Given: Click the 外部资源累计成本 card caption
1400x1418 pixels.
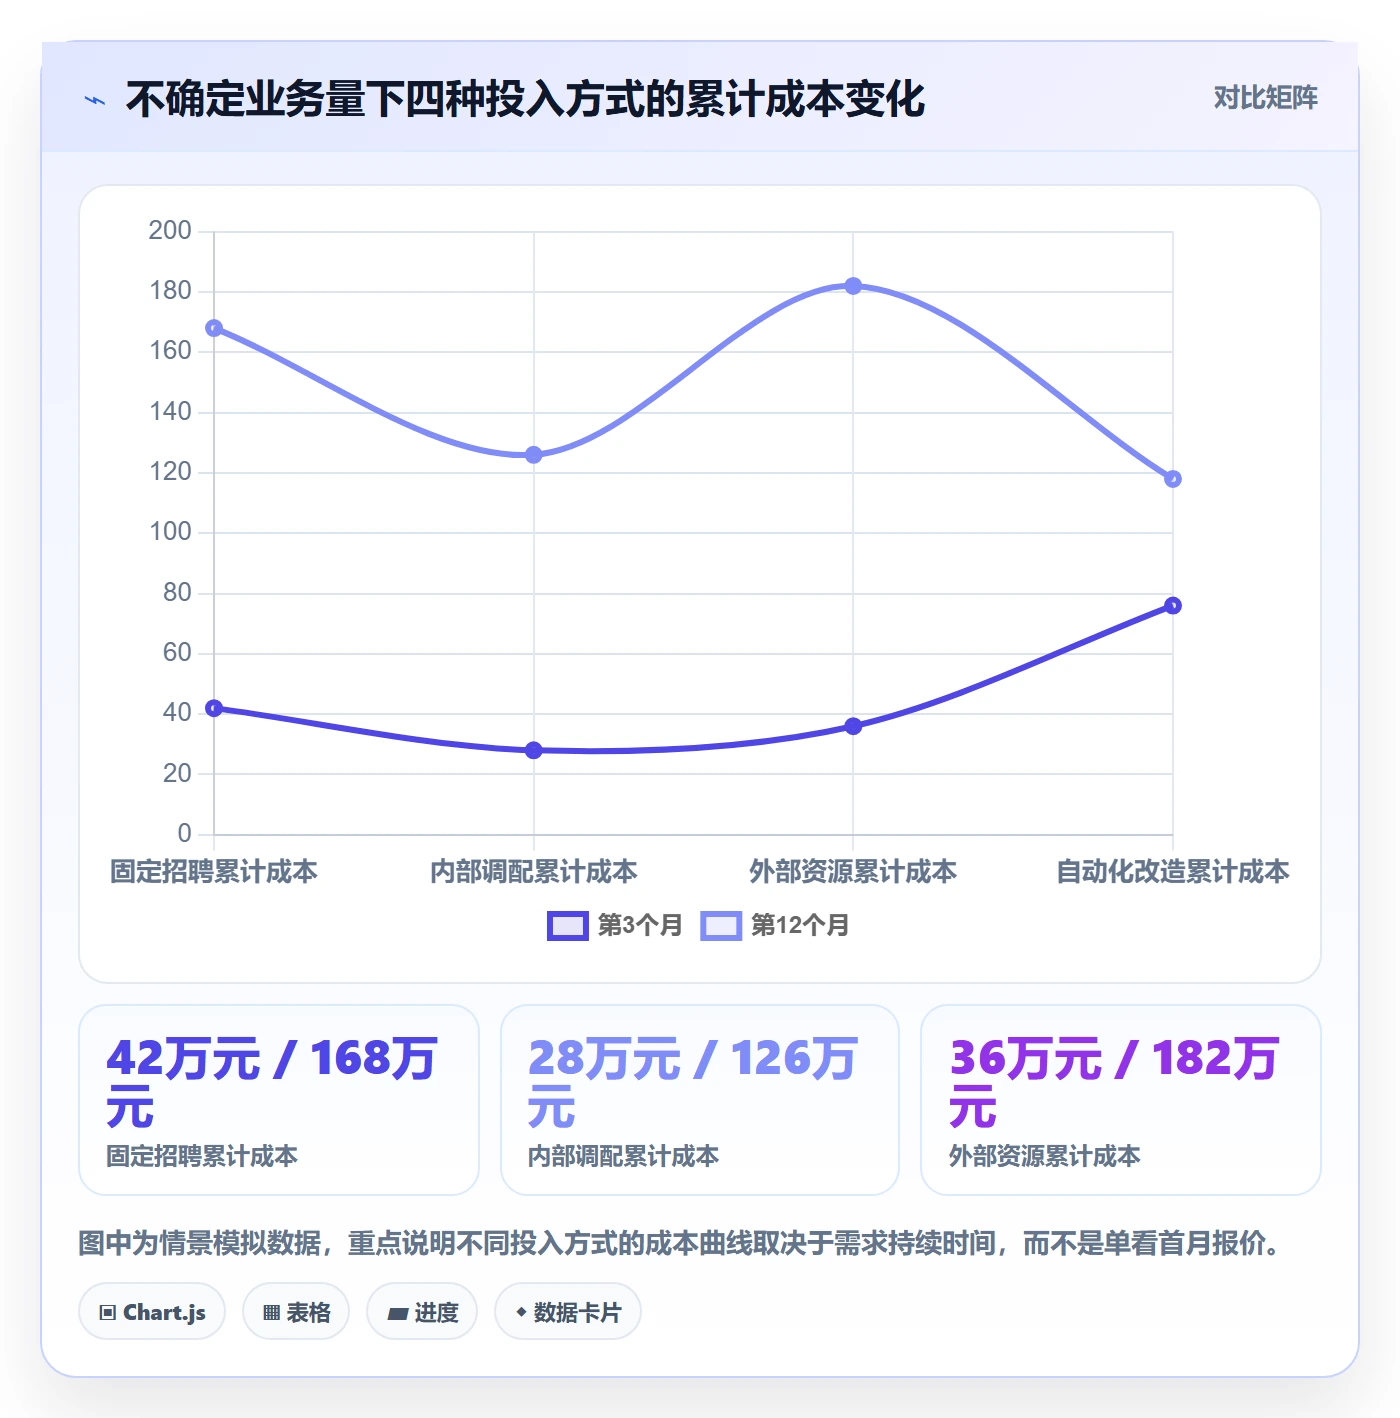Looking at the screenshot, I should tap(1044, 1157).
